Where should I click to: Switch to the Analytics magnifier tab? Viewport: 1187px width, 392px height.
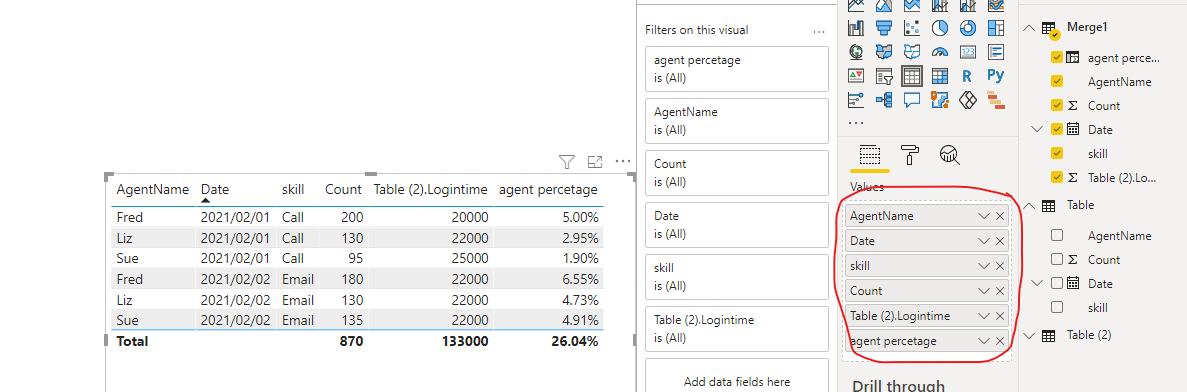[949, 155]
